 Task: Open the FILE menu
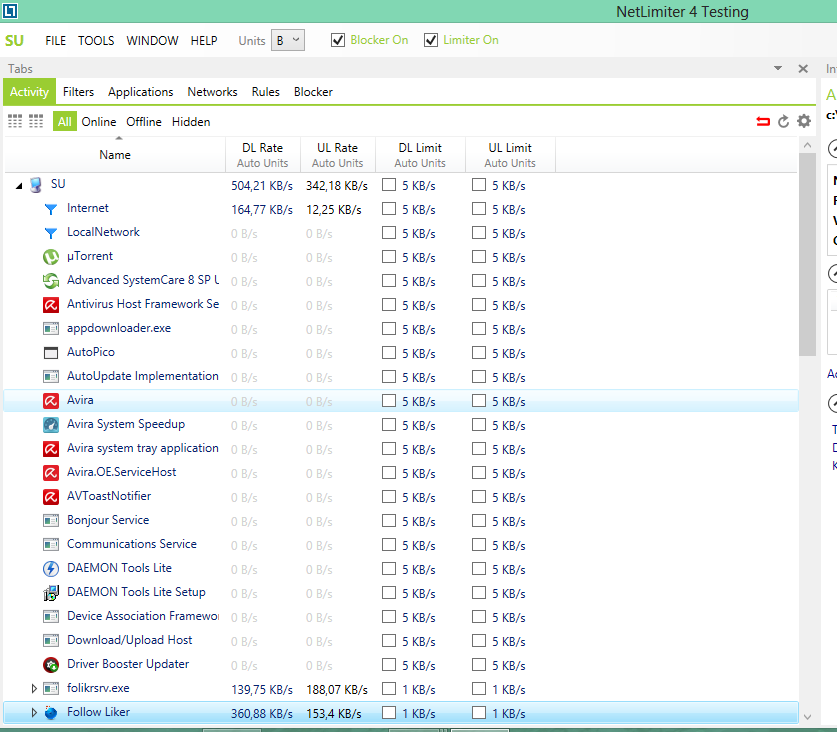click(56, 41)
